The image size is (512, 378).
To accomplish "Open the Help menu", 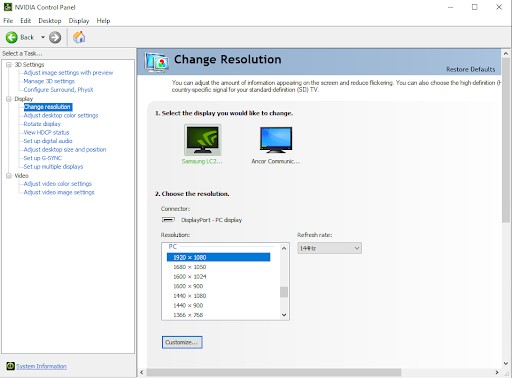I will pos(103,21).
